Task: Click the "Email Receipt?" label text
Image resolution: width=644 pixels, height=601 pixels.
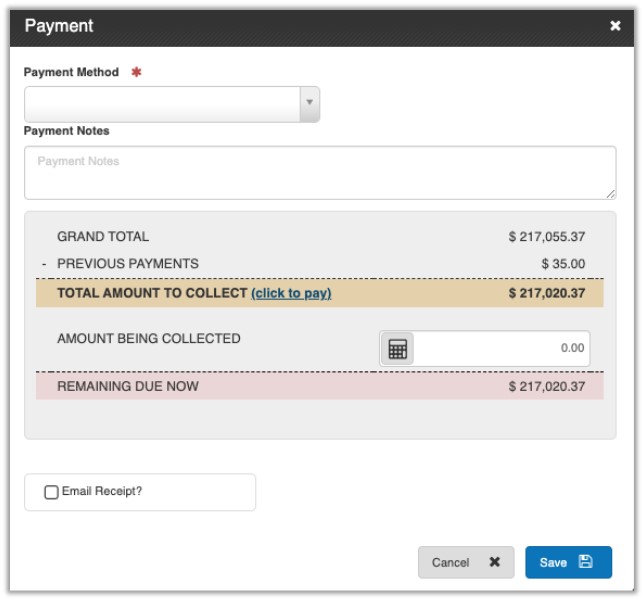Action: 102,492
